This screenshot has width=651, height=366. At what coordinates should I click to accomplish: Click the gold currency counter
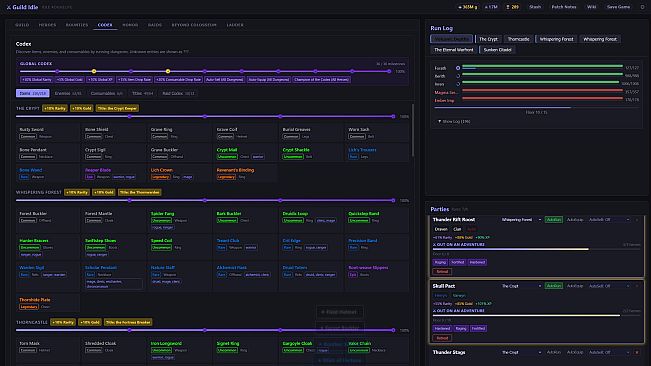point(467,7)
